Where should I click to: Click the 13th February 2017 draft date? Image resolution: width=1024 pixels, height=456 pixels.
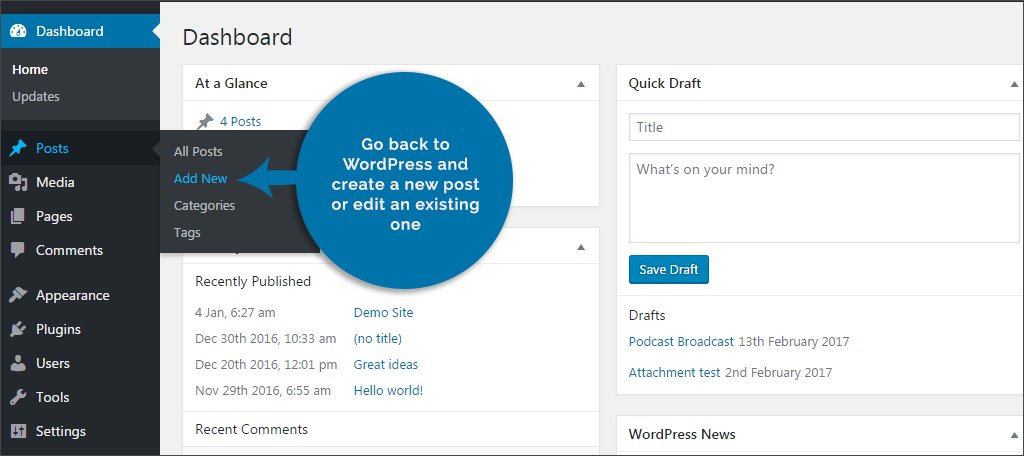(x=794, y=341)
